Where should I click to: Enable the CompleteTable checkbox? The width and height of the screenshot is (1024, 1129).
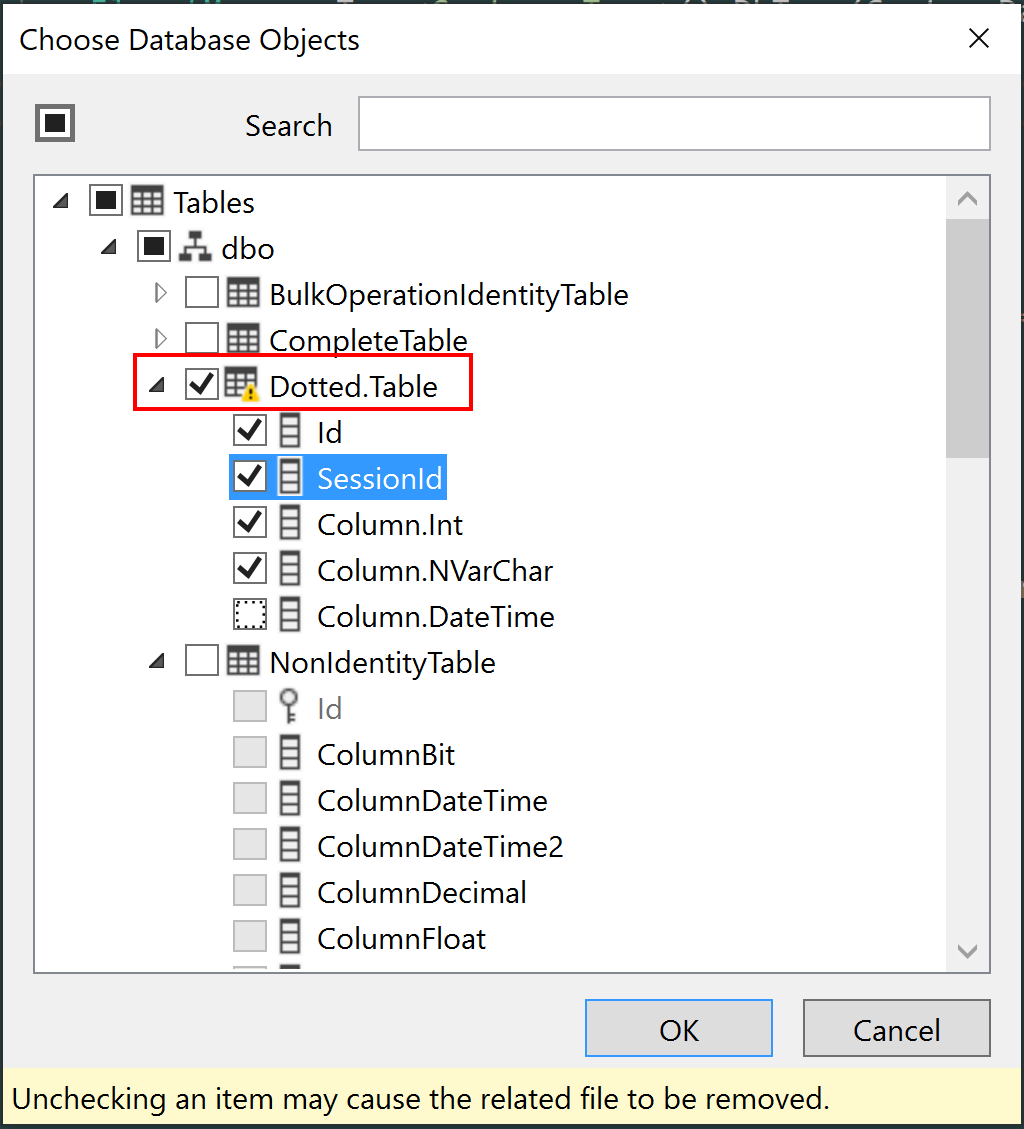[201, 338]
